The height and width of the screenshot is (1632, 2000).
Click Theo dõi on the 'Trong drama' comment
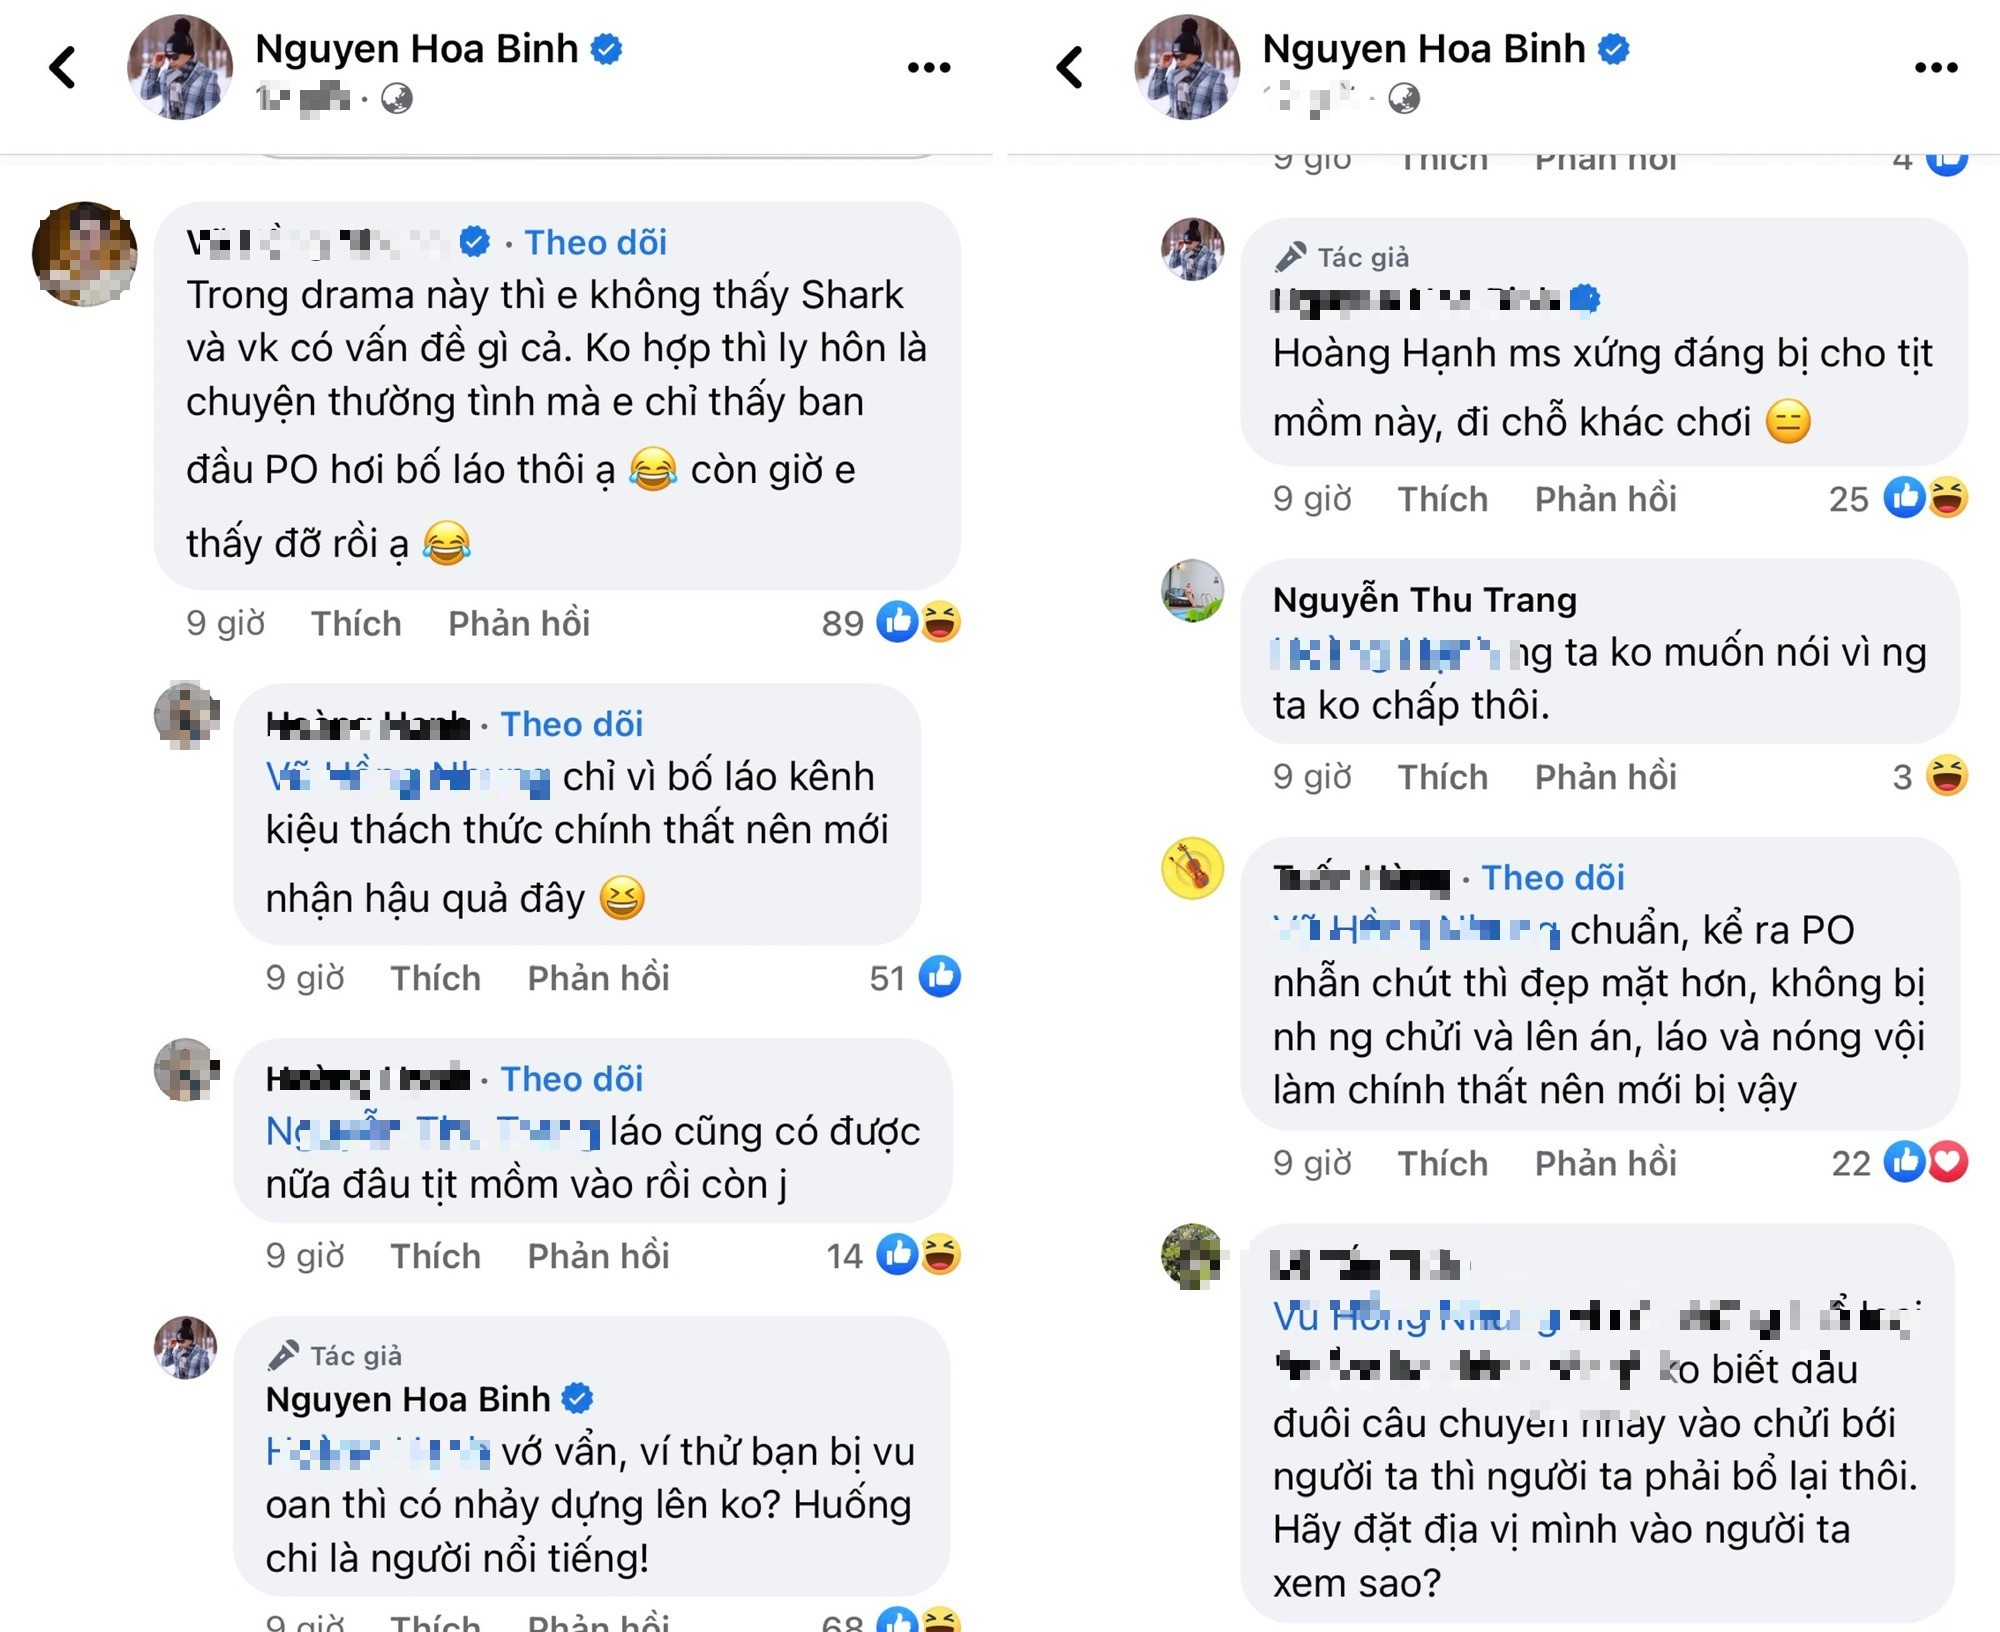click(595, 242)
